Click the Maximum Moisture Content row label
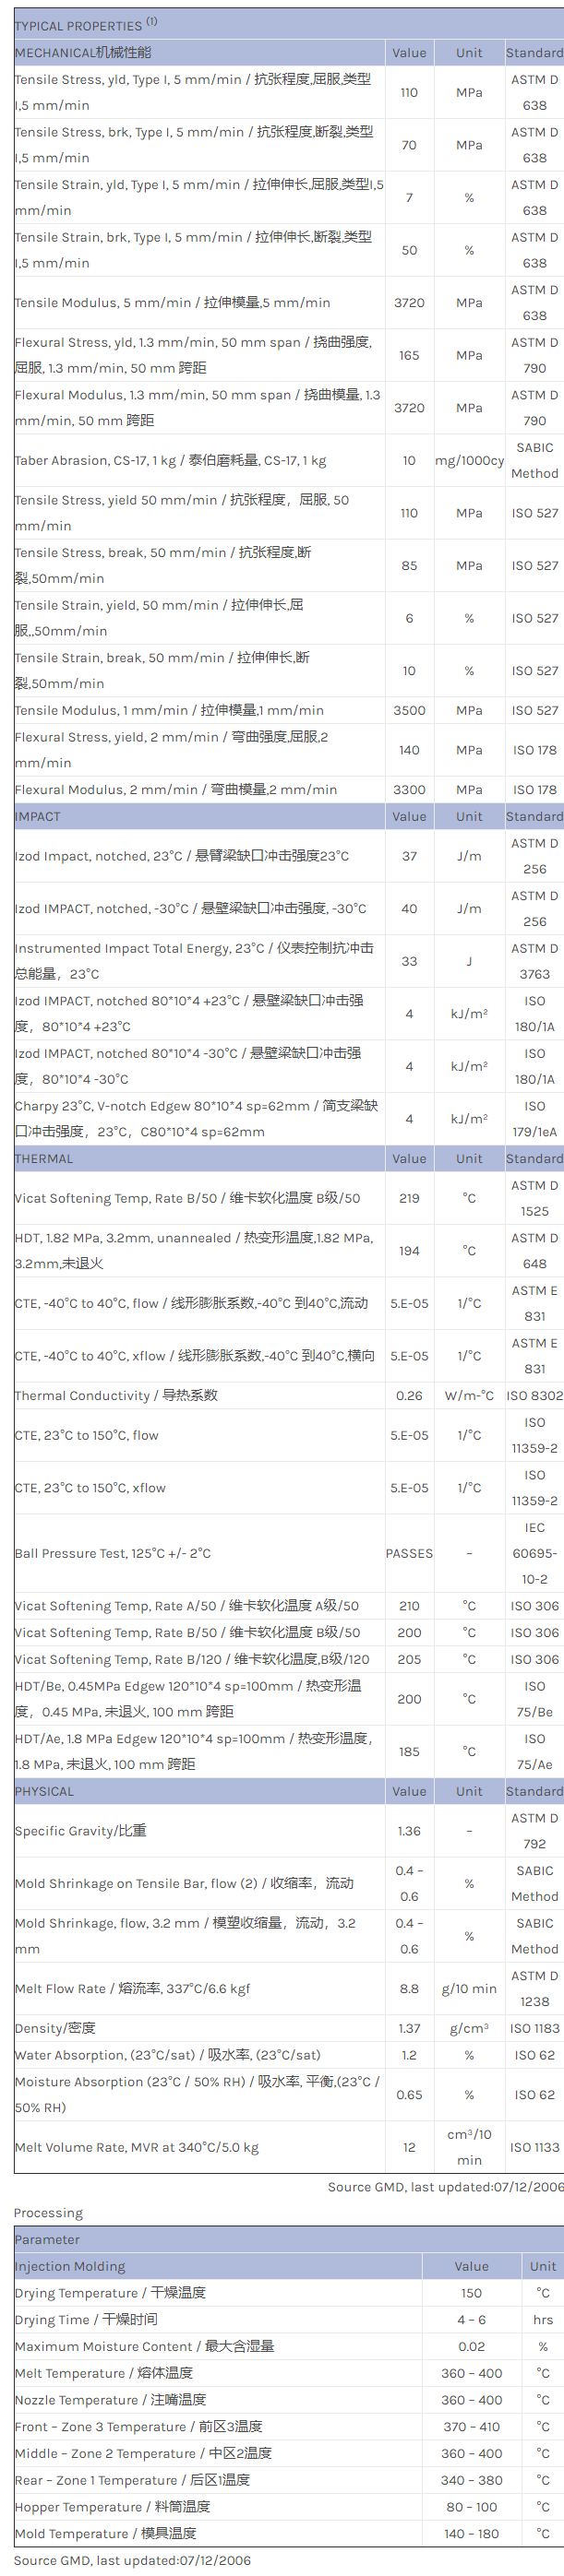564x2576 pixels. click(x=144, y=2346)
